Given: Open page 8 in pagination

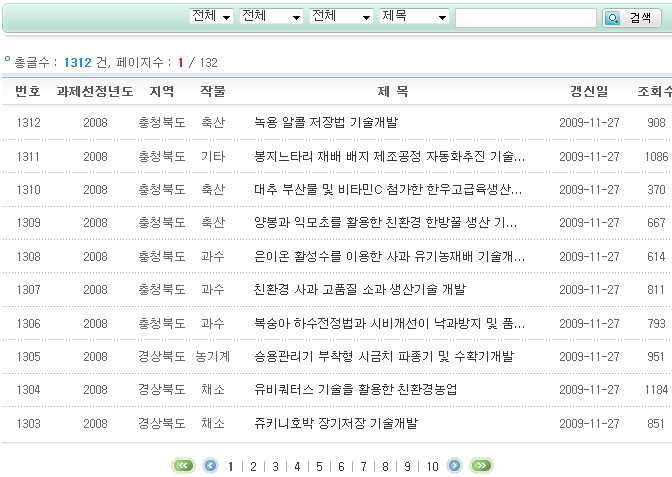Looking at the screenshot, I should click(385, 466).
